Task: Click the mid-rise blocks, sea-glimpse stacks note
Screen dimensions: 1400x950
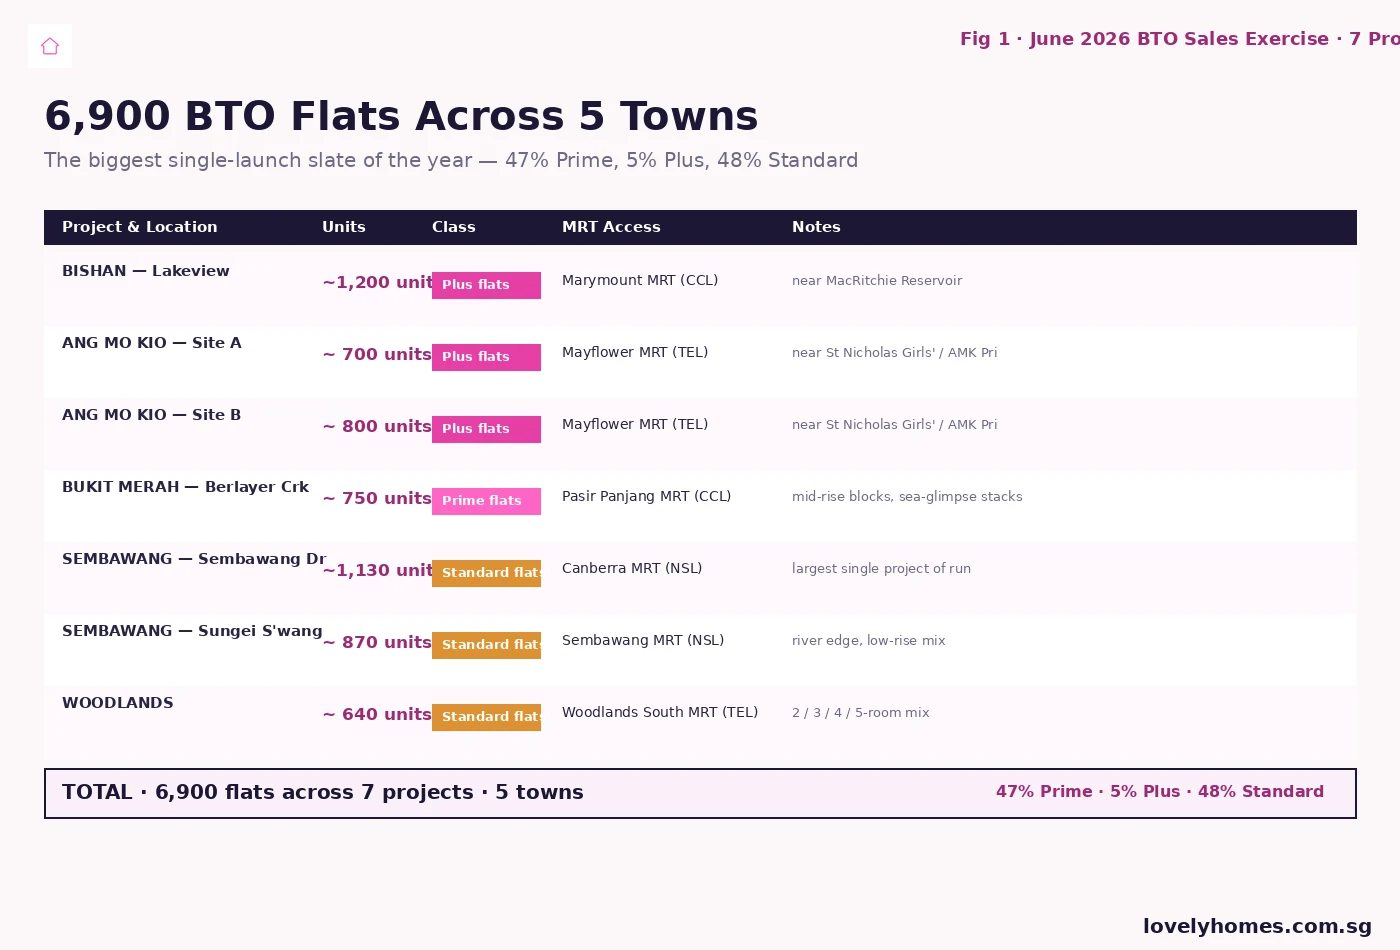Action: coord(907,497)
